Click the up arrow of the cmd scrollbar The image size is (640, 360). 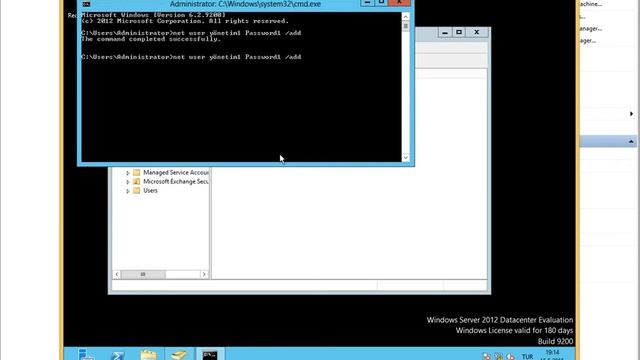pyautogui.click(x=405, y=17)
